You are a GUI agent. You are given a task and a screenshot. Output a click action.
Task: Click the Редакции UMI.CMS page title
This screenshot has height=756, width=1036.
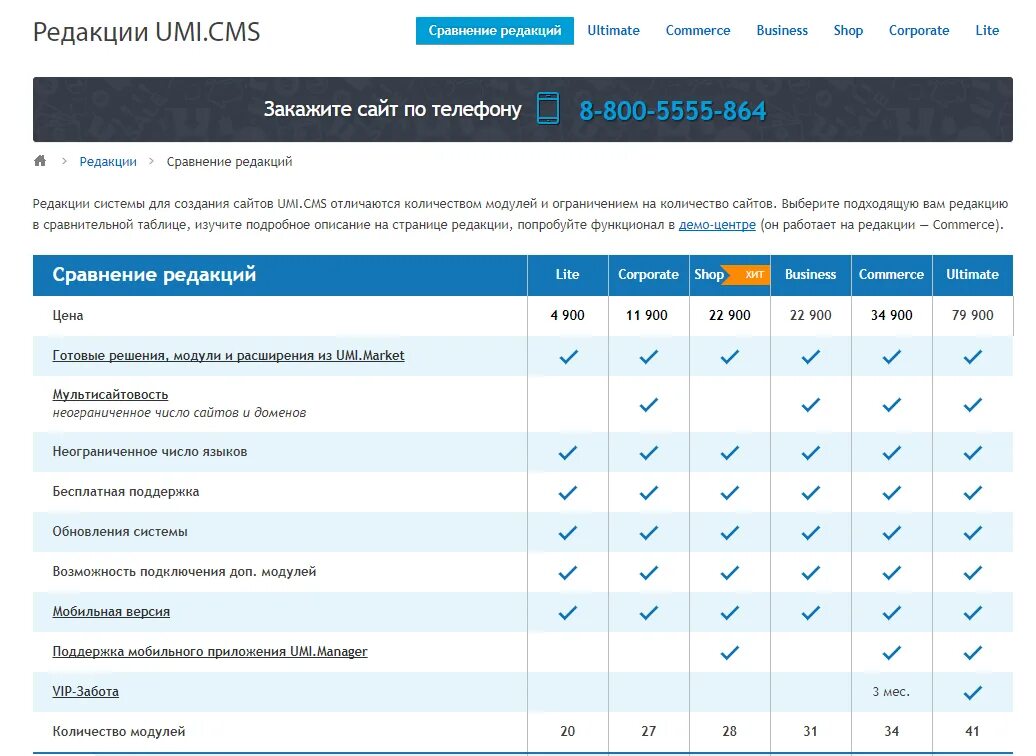[x=147, y=32]
